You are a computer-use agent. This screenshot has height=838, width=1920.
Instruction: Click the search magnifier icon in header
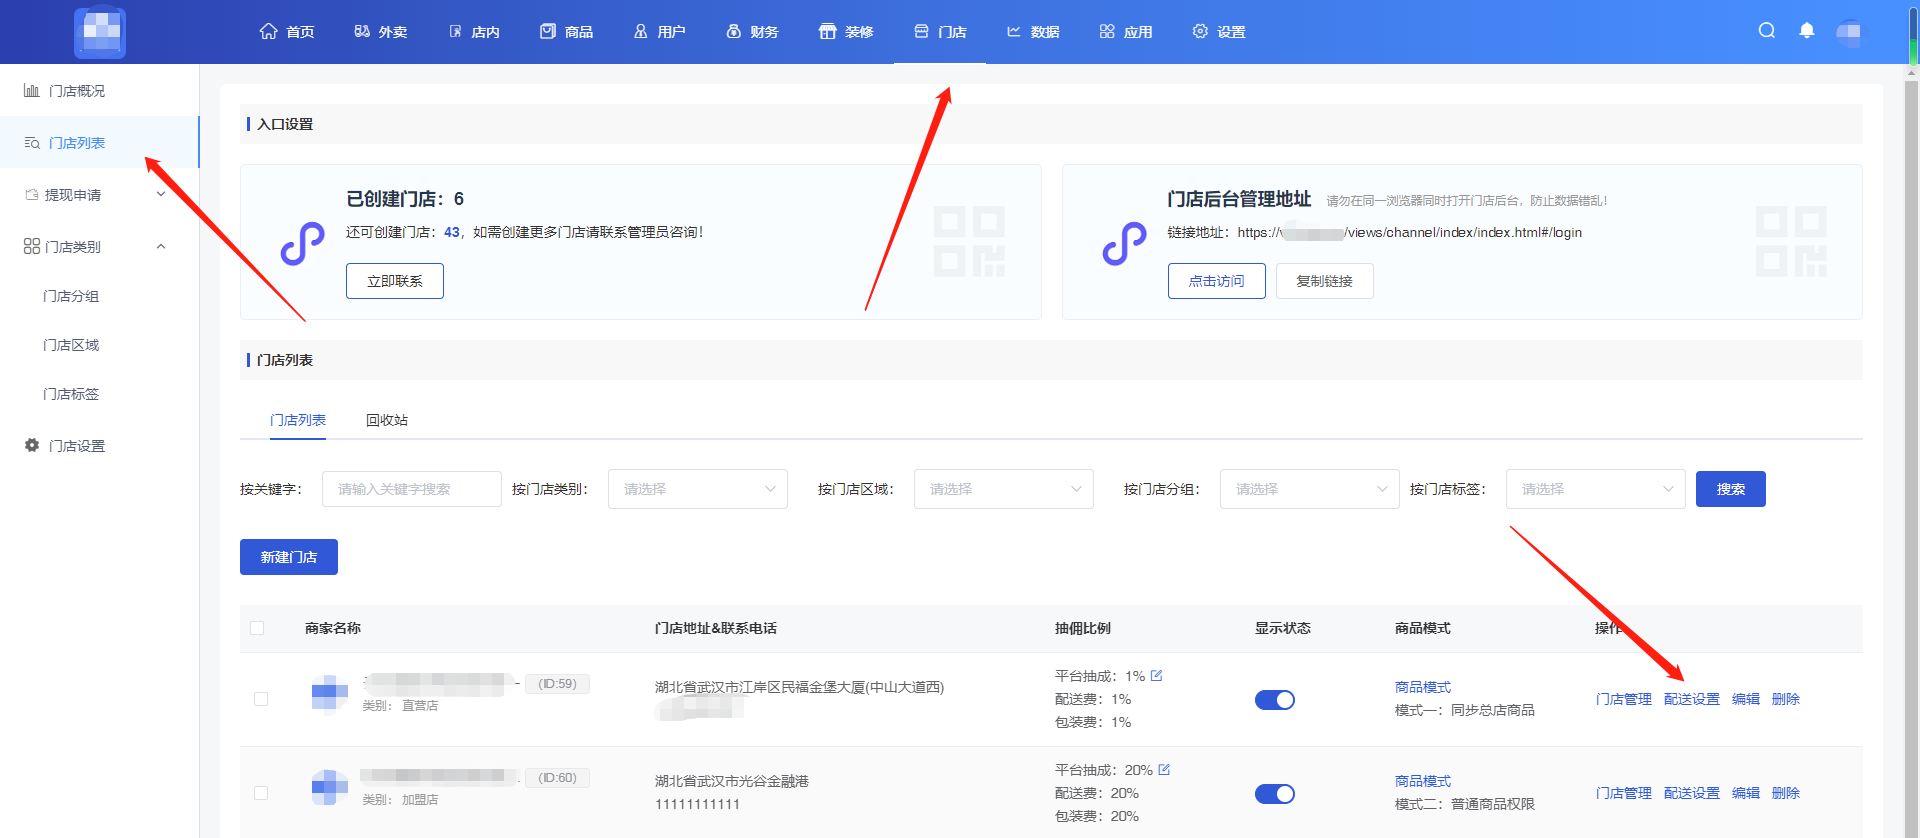[x=1767, y=31]
